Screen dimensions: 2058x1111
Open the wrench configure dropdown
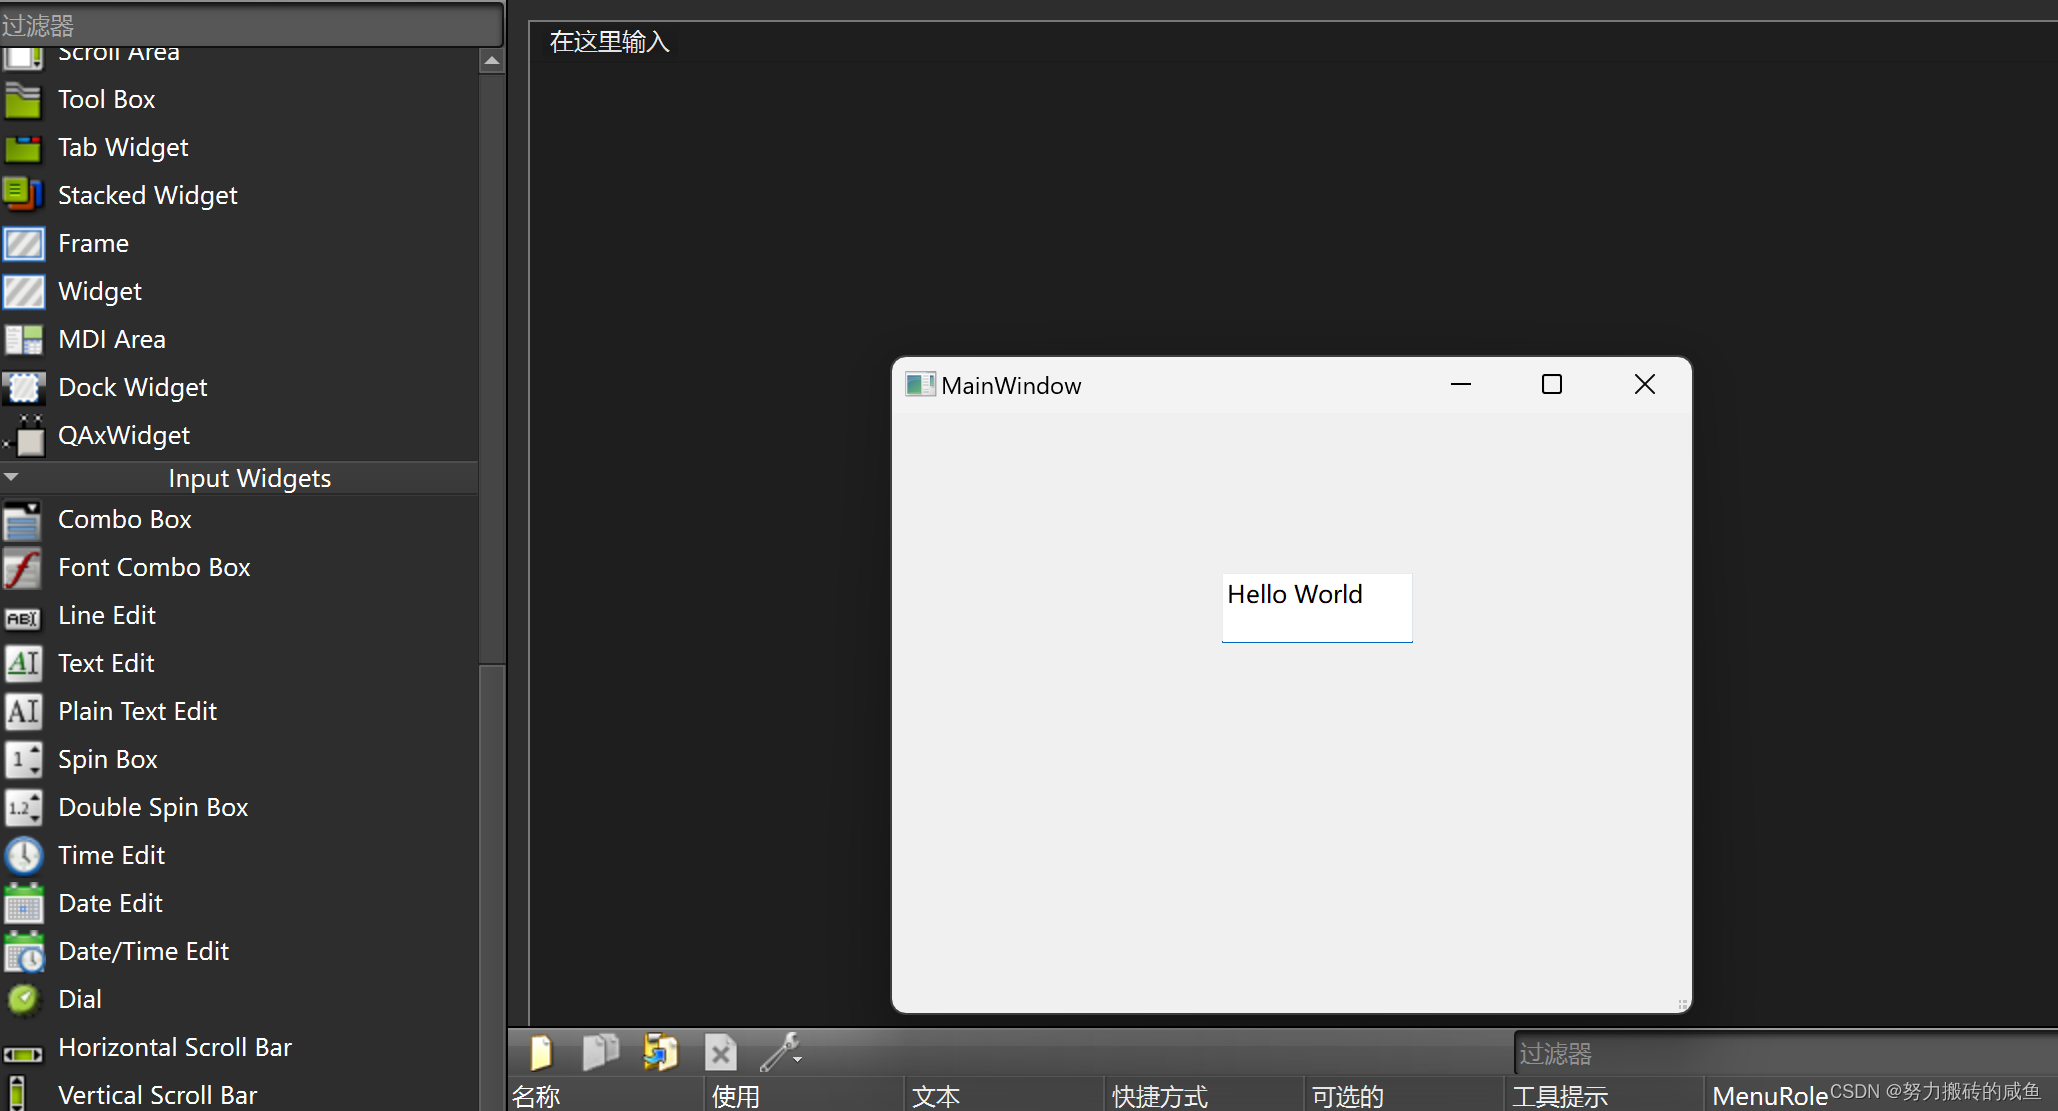[781, 1052]
